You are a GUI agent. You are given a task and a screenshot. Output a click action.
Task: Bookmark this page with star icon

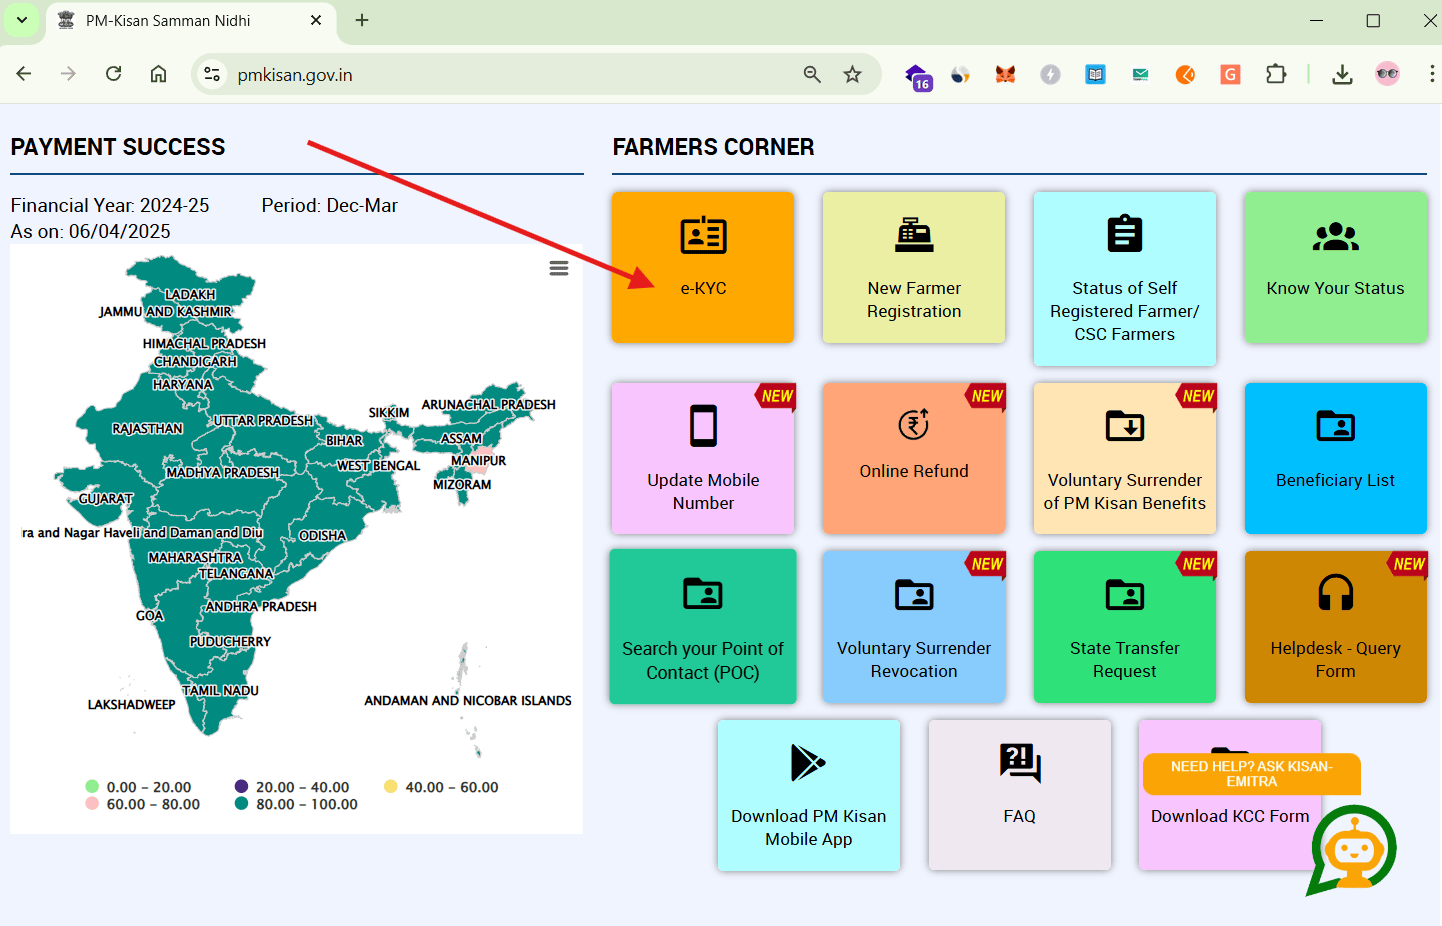(852, 74)
